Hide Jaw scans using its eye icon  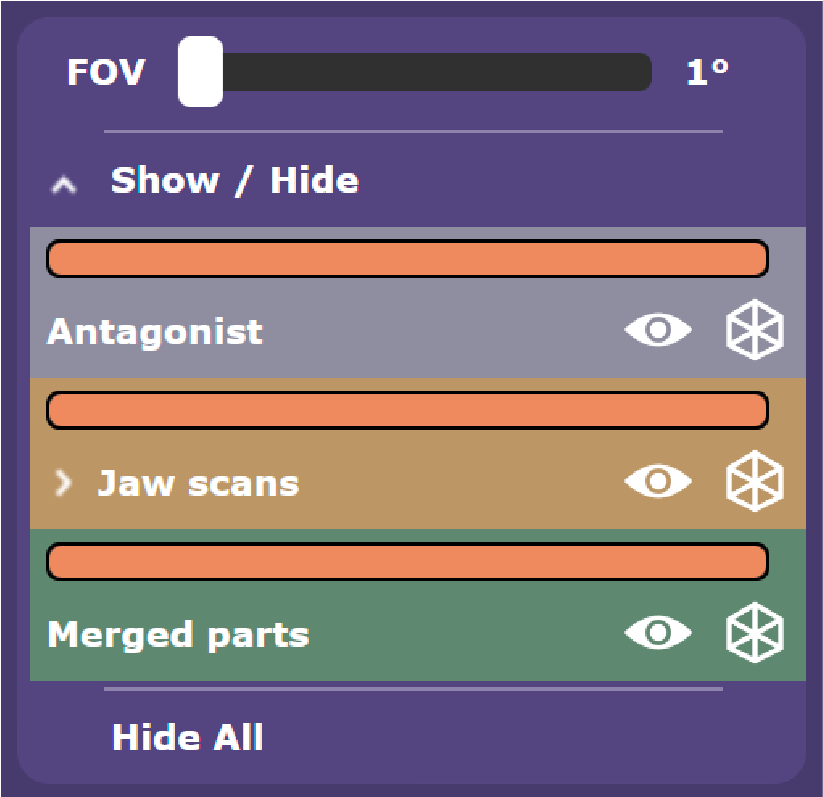tap(658, 481)
